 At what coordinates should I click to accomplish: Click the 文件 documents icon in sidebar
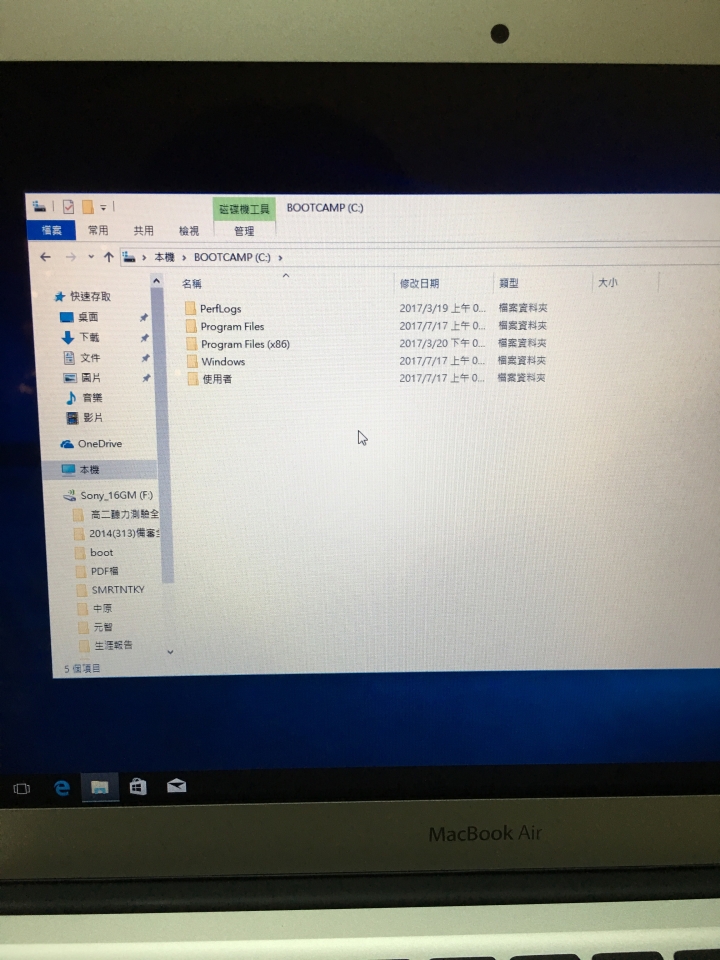[69, 358]
